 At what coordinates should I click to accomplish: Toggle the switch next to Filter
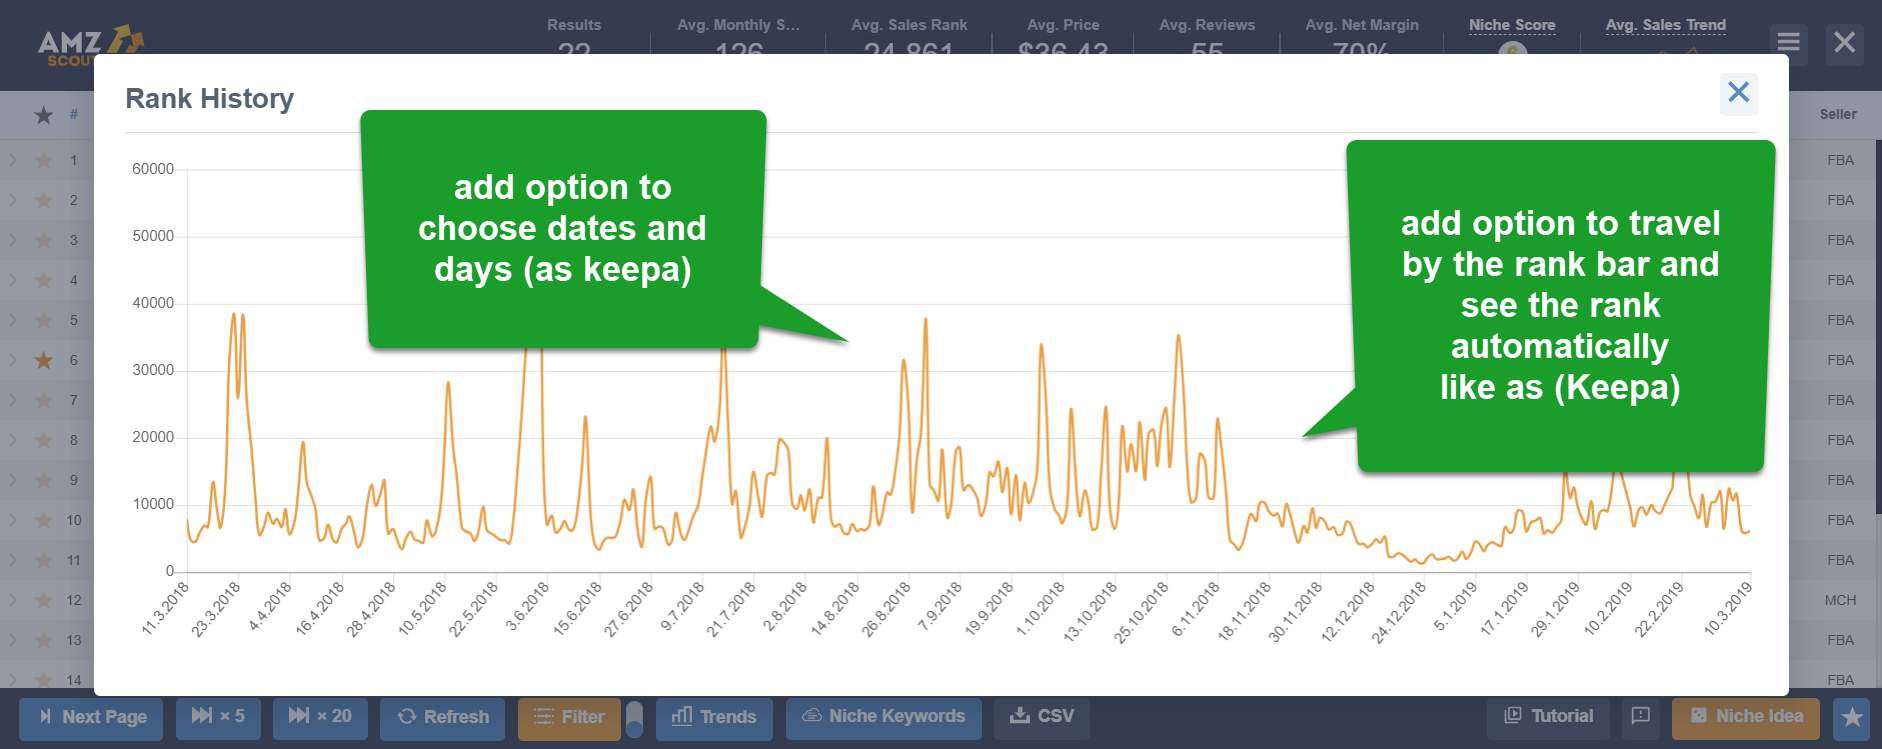[x=634, y=719]
